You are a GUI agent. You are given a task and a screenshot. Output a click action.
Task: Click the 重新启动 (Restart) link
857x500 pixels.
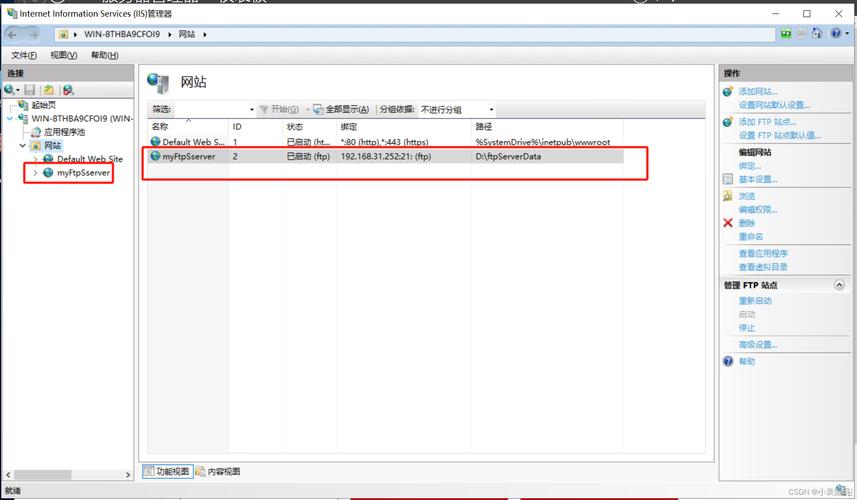point(755,301)
